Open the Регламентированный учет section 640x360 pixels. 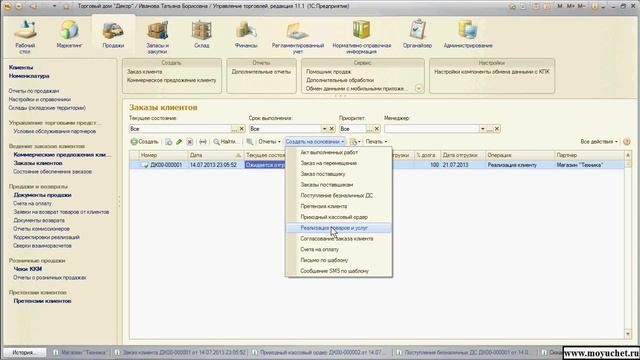[x=298, y=37]
